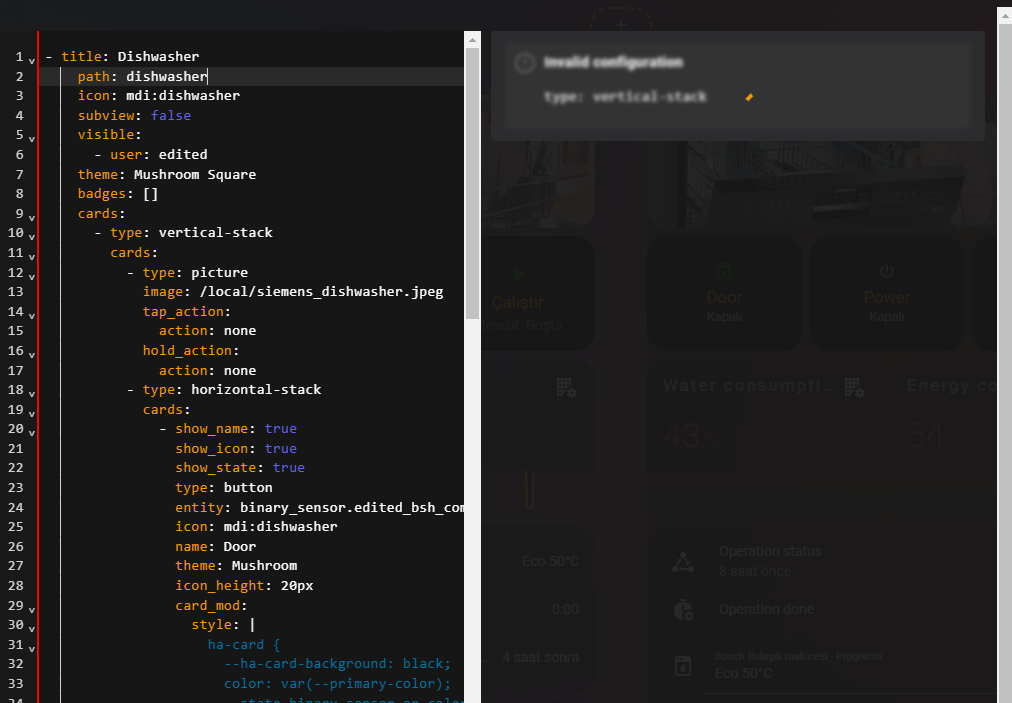Click the grid icon next to Water consumption

(855, 387)
